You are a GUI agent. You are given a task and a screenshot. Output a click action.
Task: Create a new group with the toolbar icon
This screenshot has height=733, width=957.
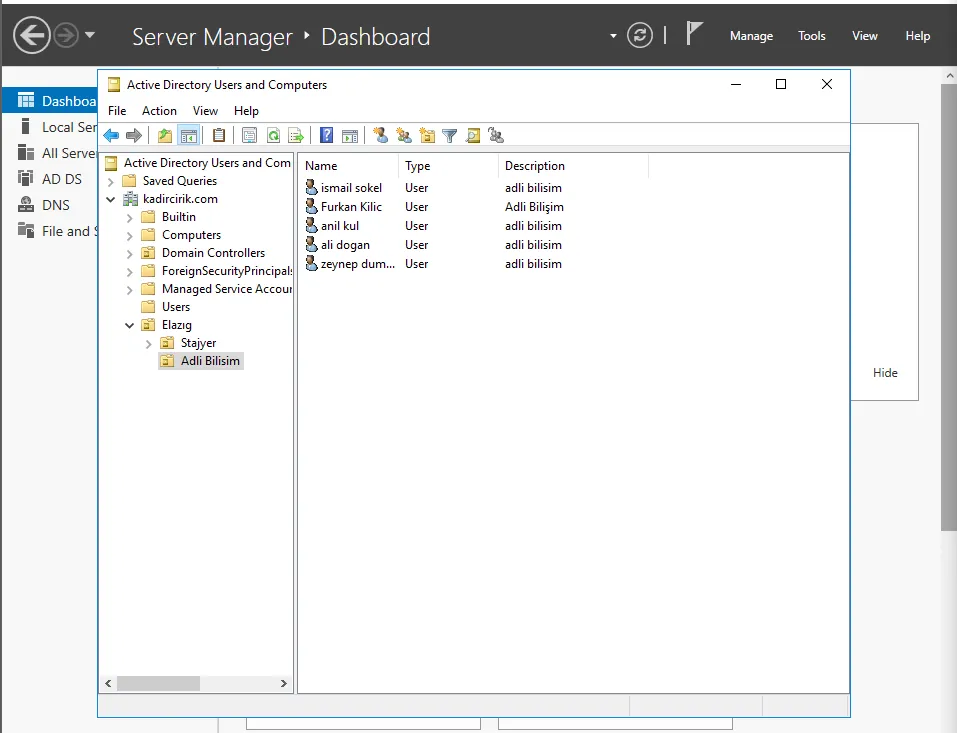(404, 135)
